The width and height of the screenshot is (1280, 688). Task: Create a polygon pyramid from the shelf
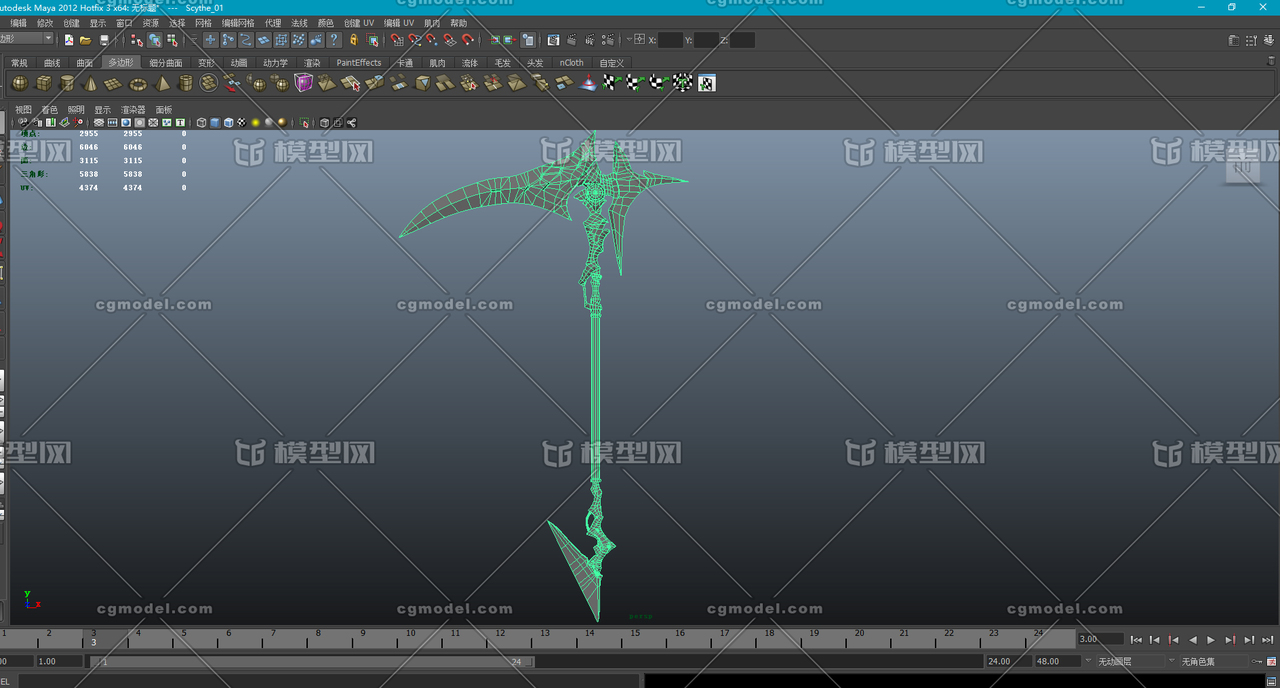(161, 83)
